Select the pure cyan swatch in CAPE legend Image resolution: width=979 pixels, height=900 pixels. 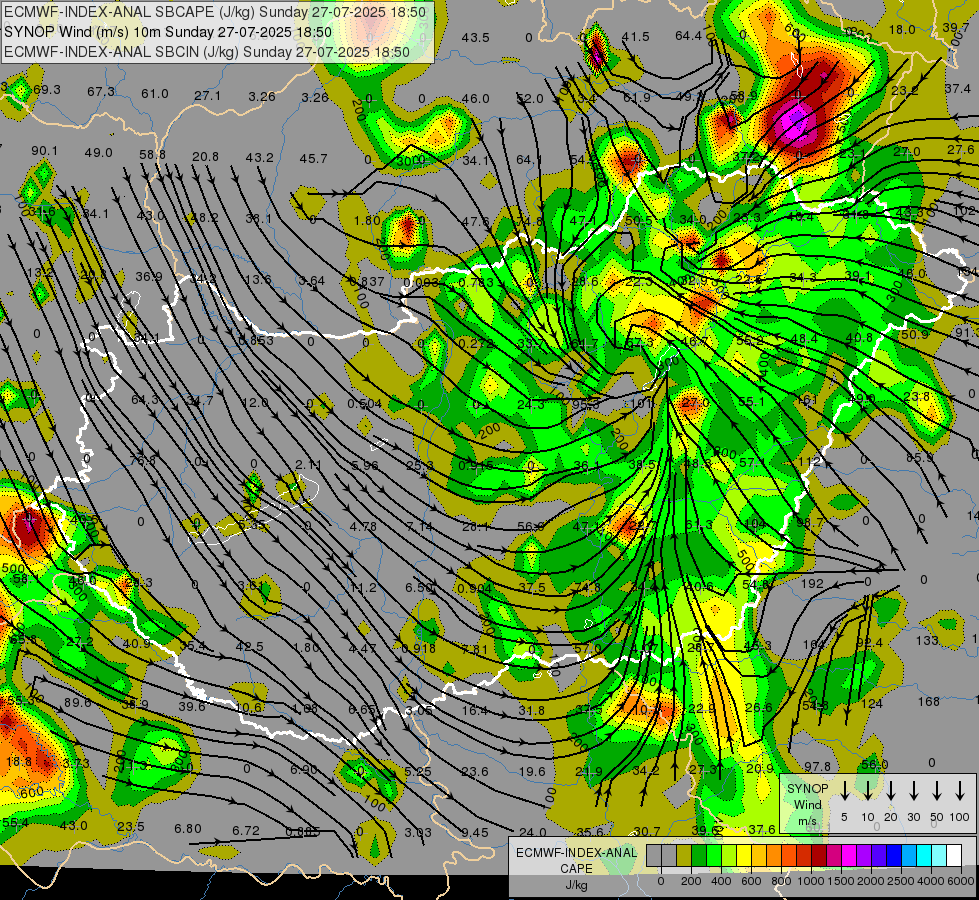coord(924,856)
